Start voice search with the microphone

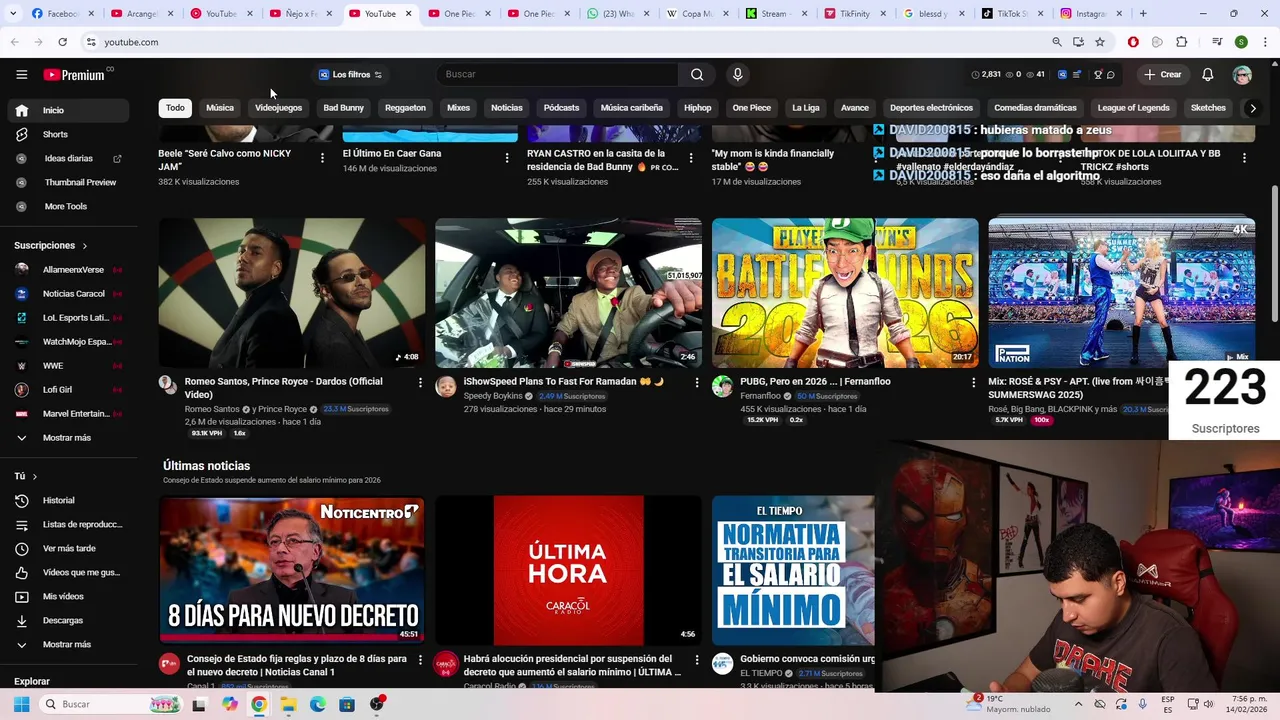(x=738, y=74)
